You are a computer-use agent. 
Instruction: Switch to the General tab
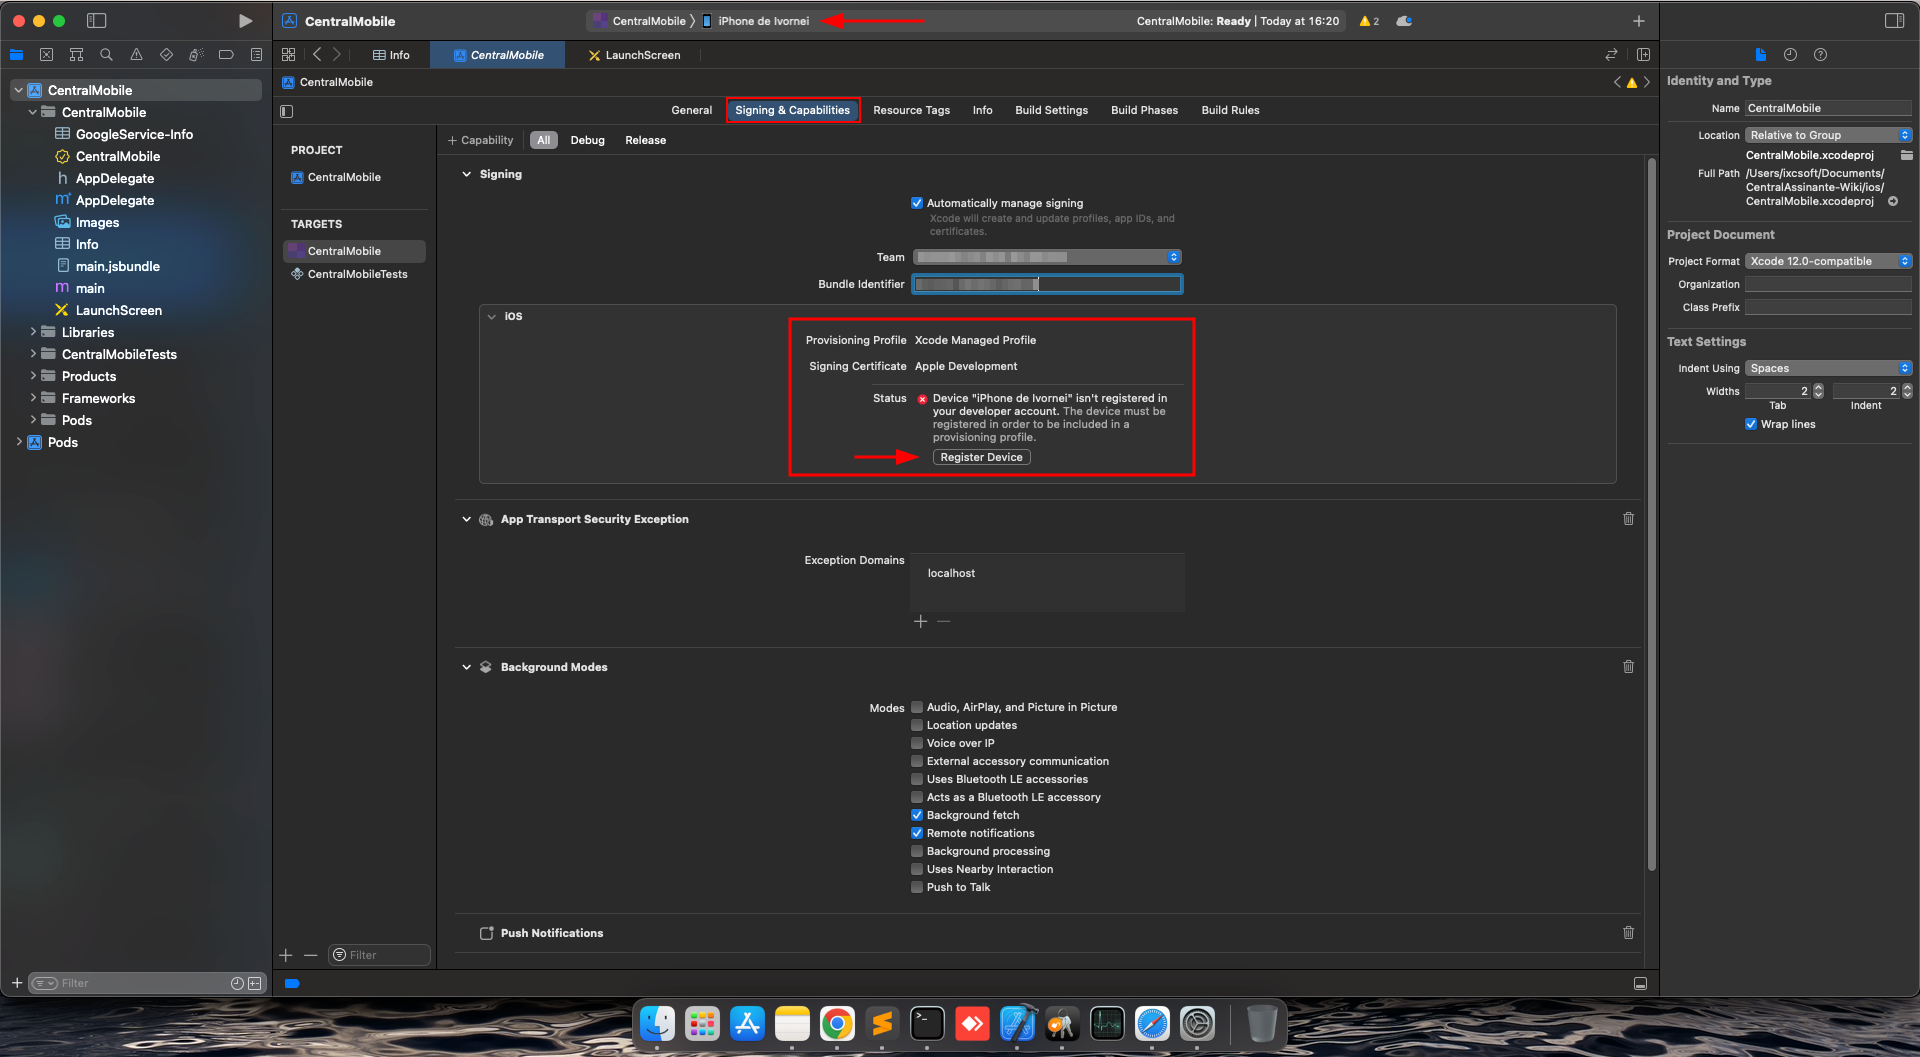pos(691,110)
